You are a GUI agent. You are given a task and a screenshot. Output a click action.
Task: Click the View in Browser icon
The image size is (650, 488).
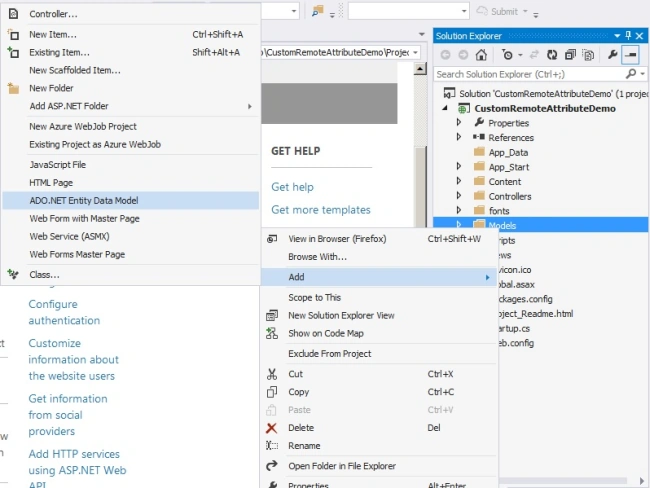point(272,239)
